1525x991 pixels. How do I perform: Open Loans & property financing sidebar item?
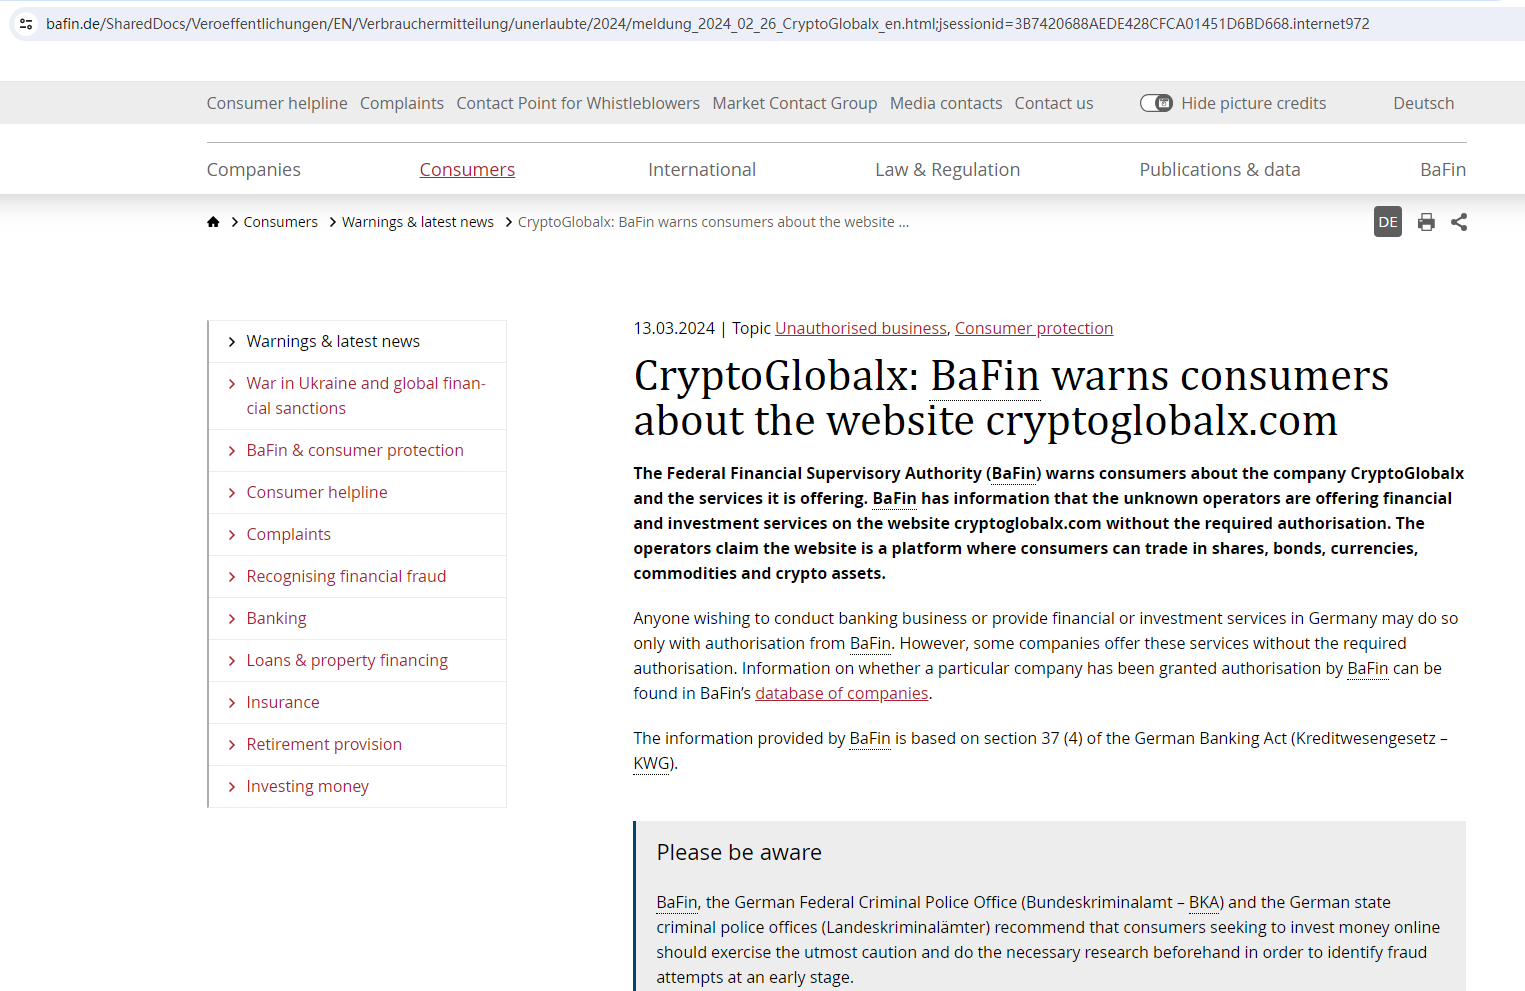[347, 661]
